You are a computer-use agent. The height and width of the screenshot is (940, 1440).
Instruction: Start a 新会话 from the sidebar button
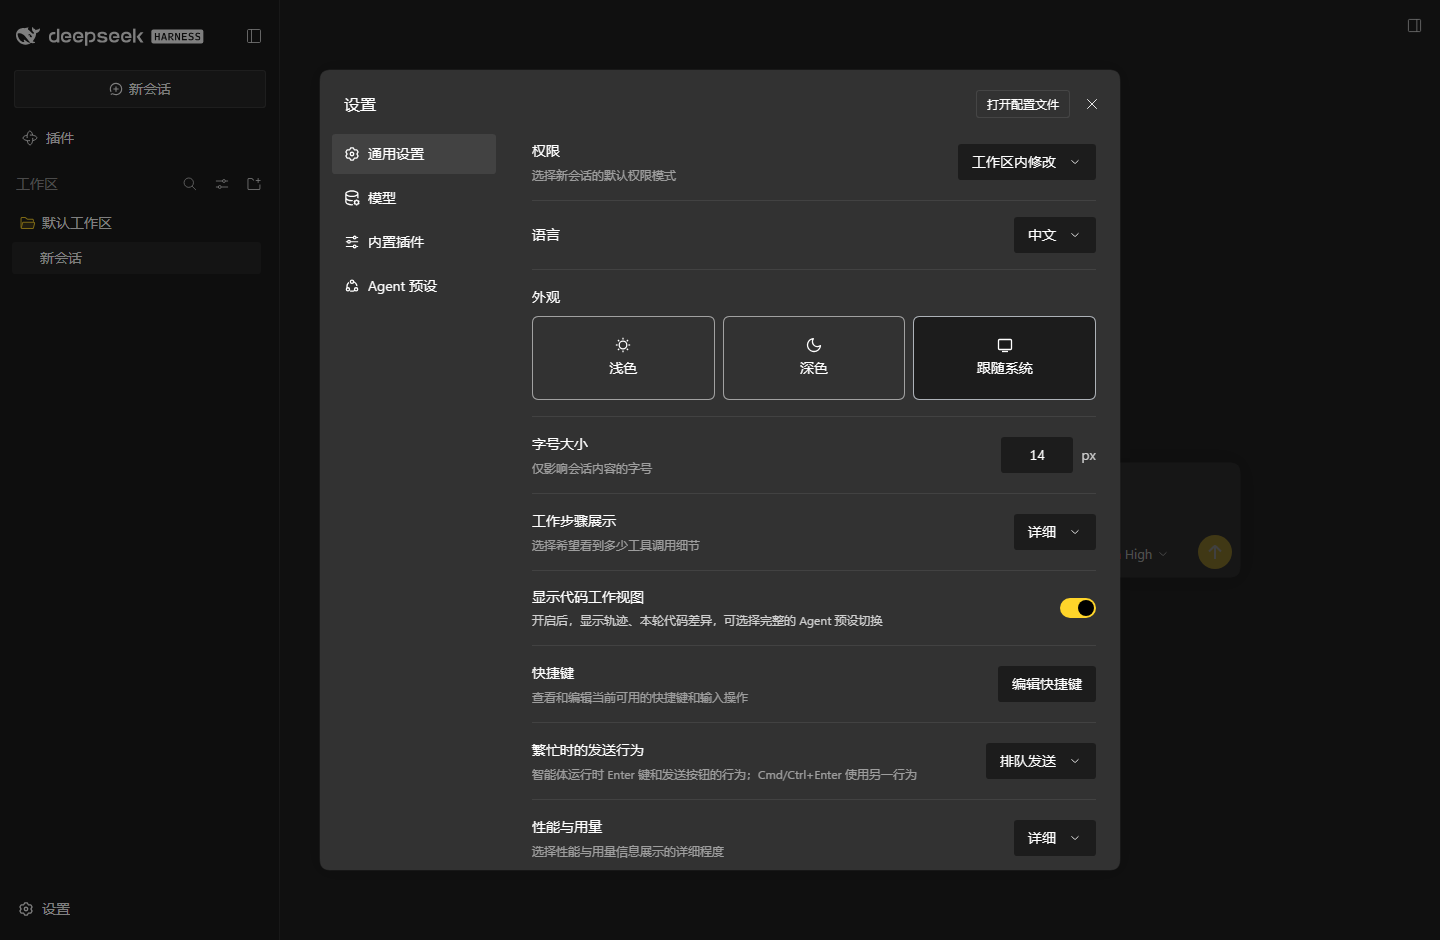click(140, 89)
